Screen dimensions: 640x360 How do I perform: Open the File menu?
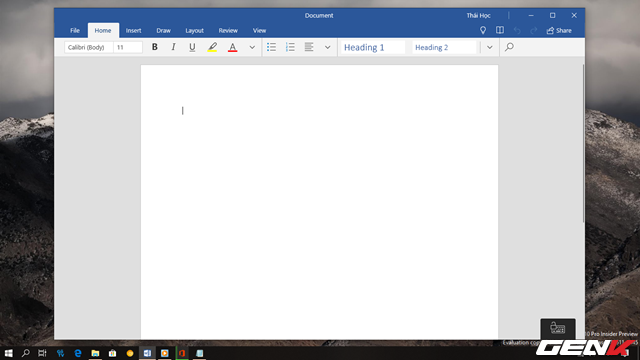coord(75,31)
